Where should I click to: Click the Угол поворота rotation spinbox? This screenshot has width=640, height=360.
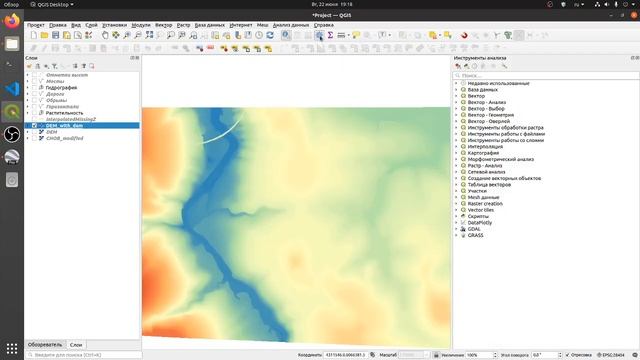(x=547, y=355)
